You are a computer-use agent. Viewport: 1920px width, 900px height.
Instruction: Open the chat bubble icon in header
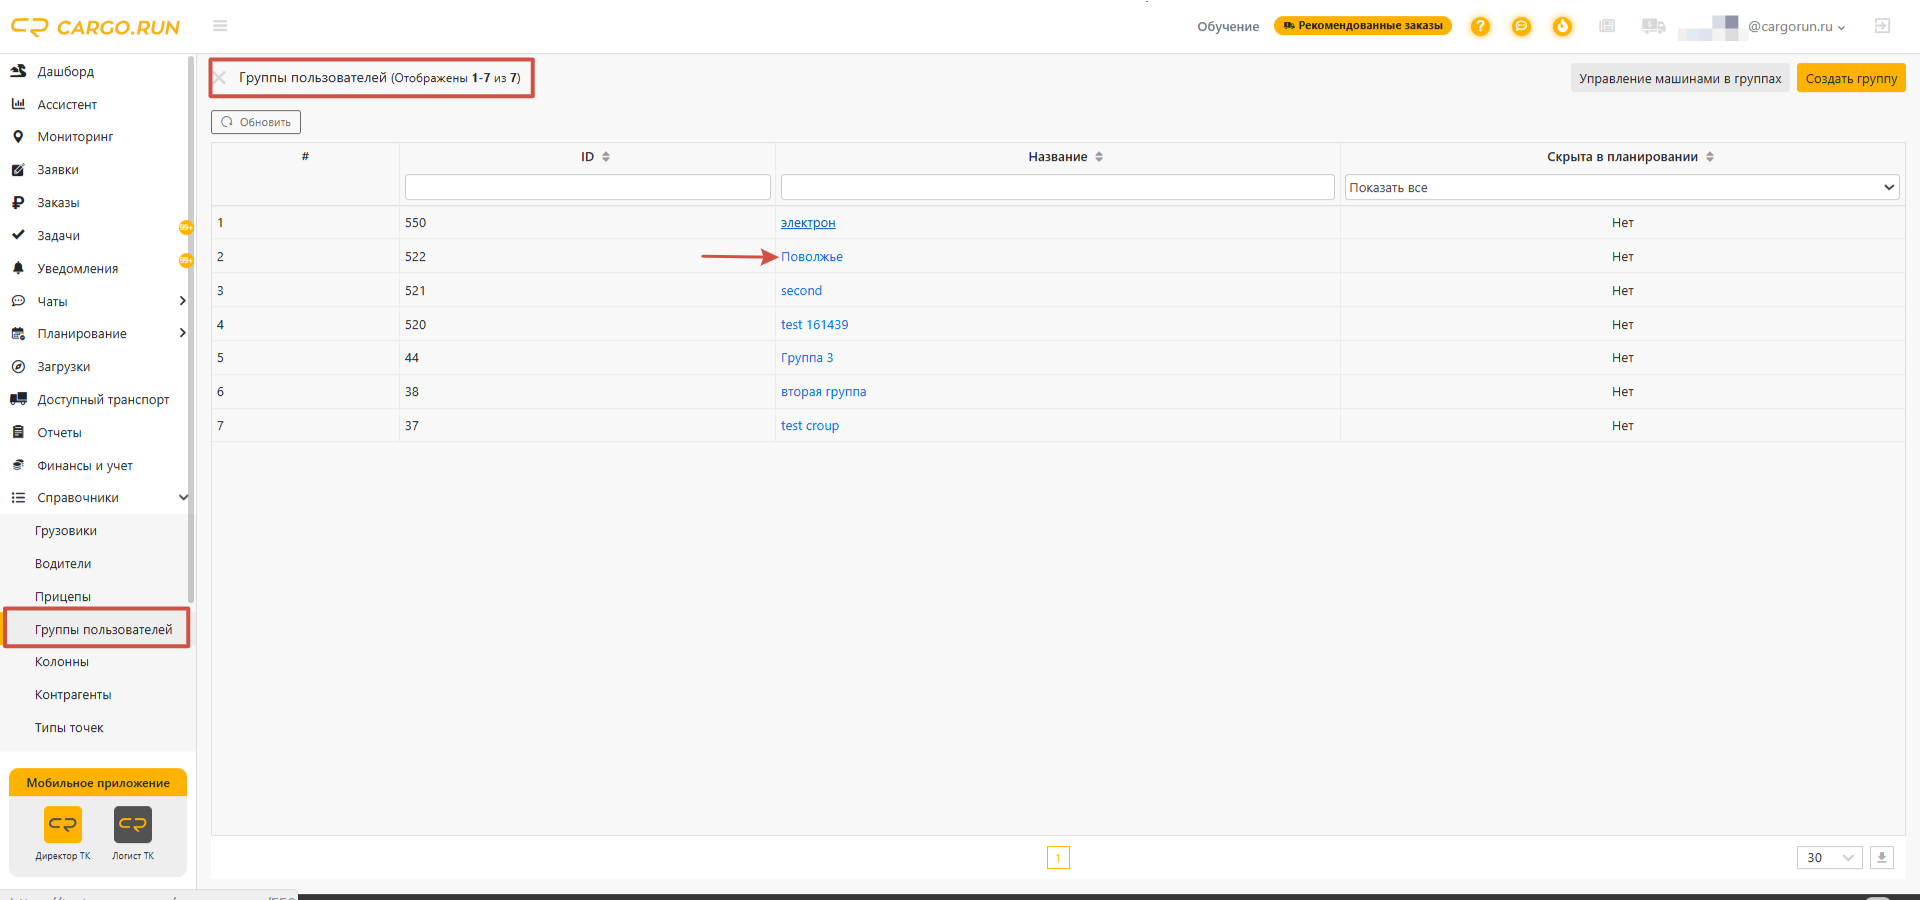pos(1521,26)
